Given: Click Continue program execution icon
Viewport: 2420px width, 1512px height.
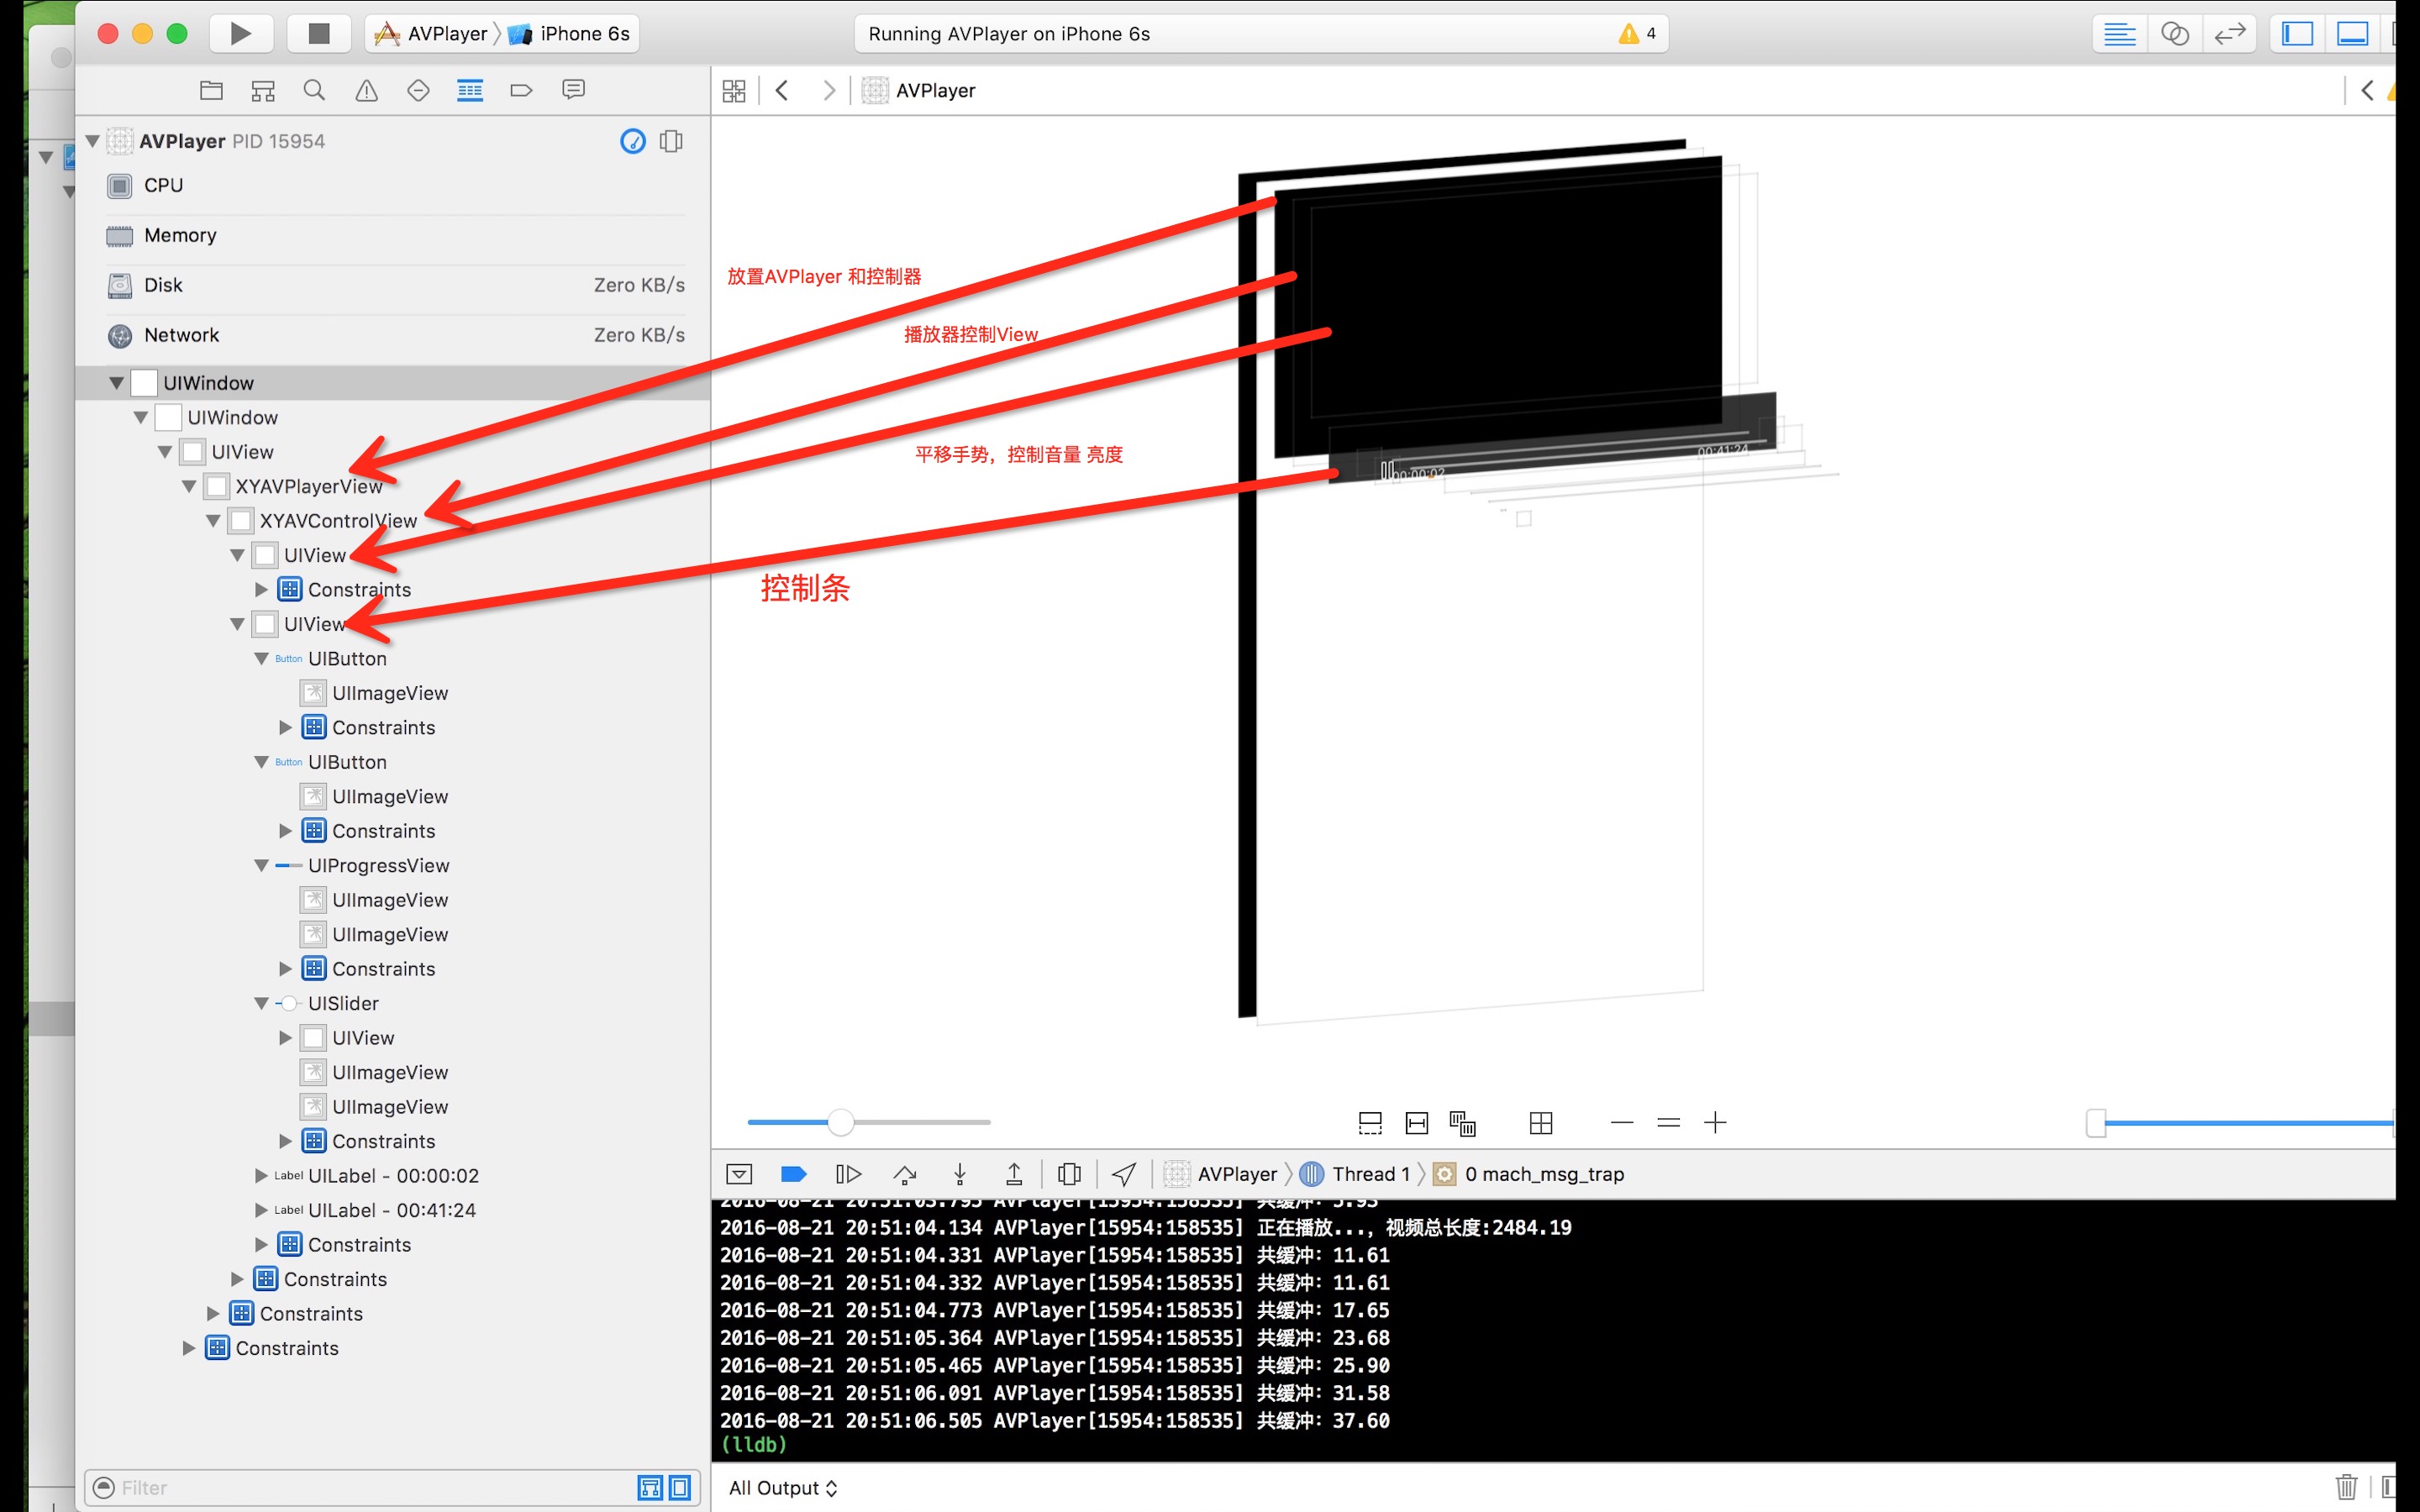Looking at the screenshot, I should 848,1174.
